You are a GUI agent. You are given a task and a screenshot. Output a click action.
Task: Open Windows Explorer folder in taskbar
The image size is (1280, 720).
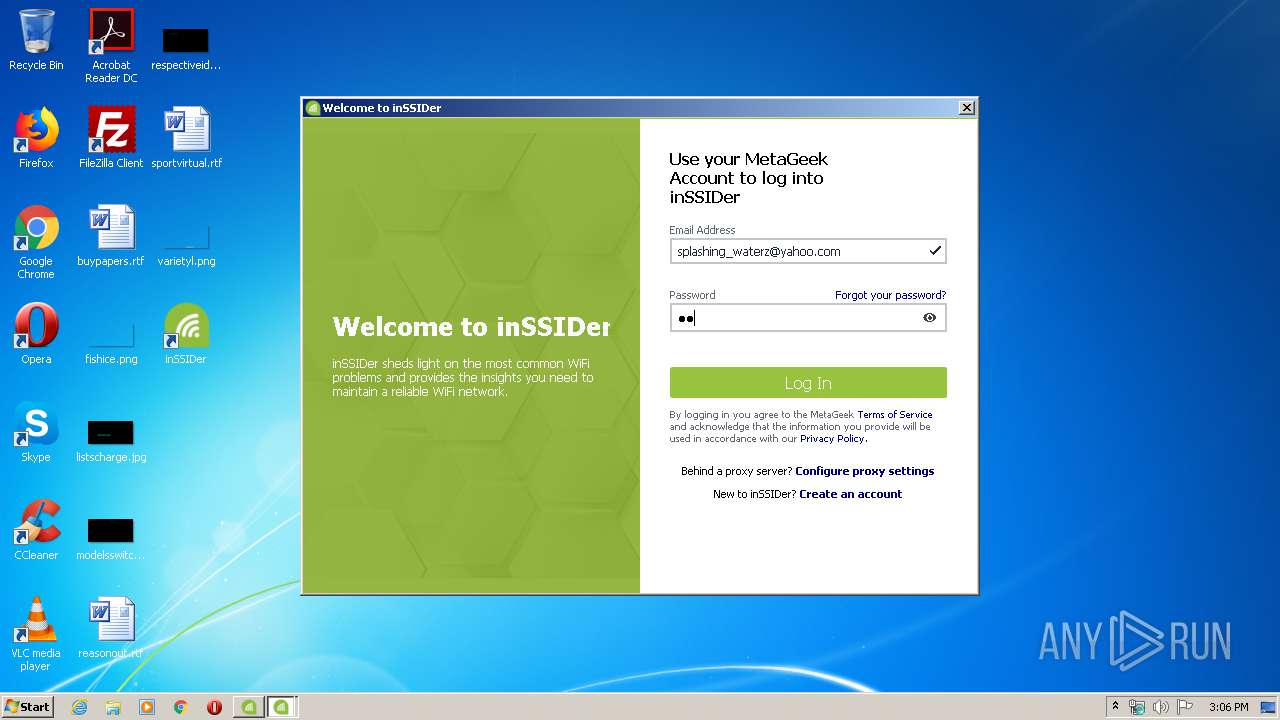(x=113, y=707)
